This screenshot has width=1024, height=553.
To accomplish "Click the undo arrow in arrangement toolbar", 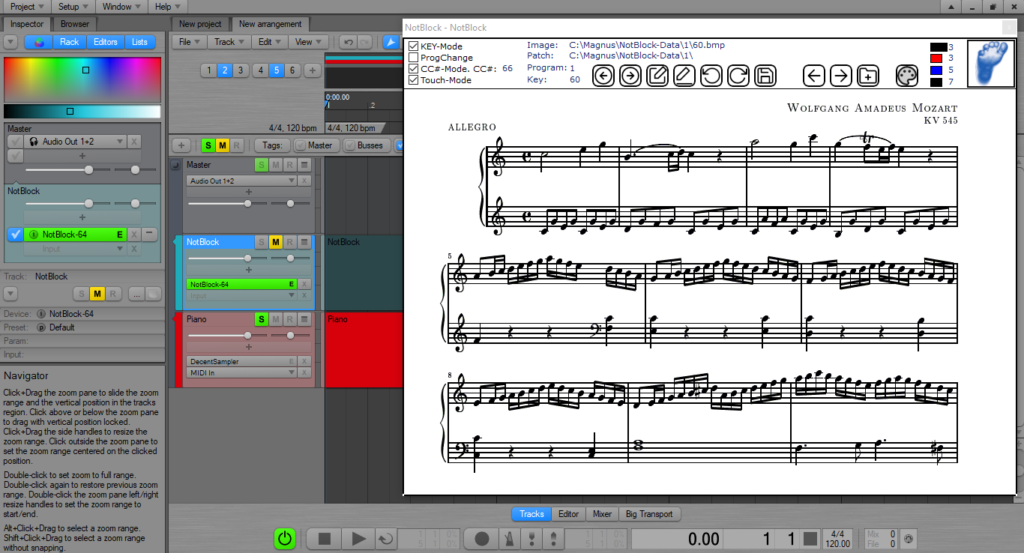I will (349, 42).
